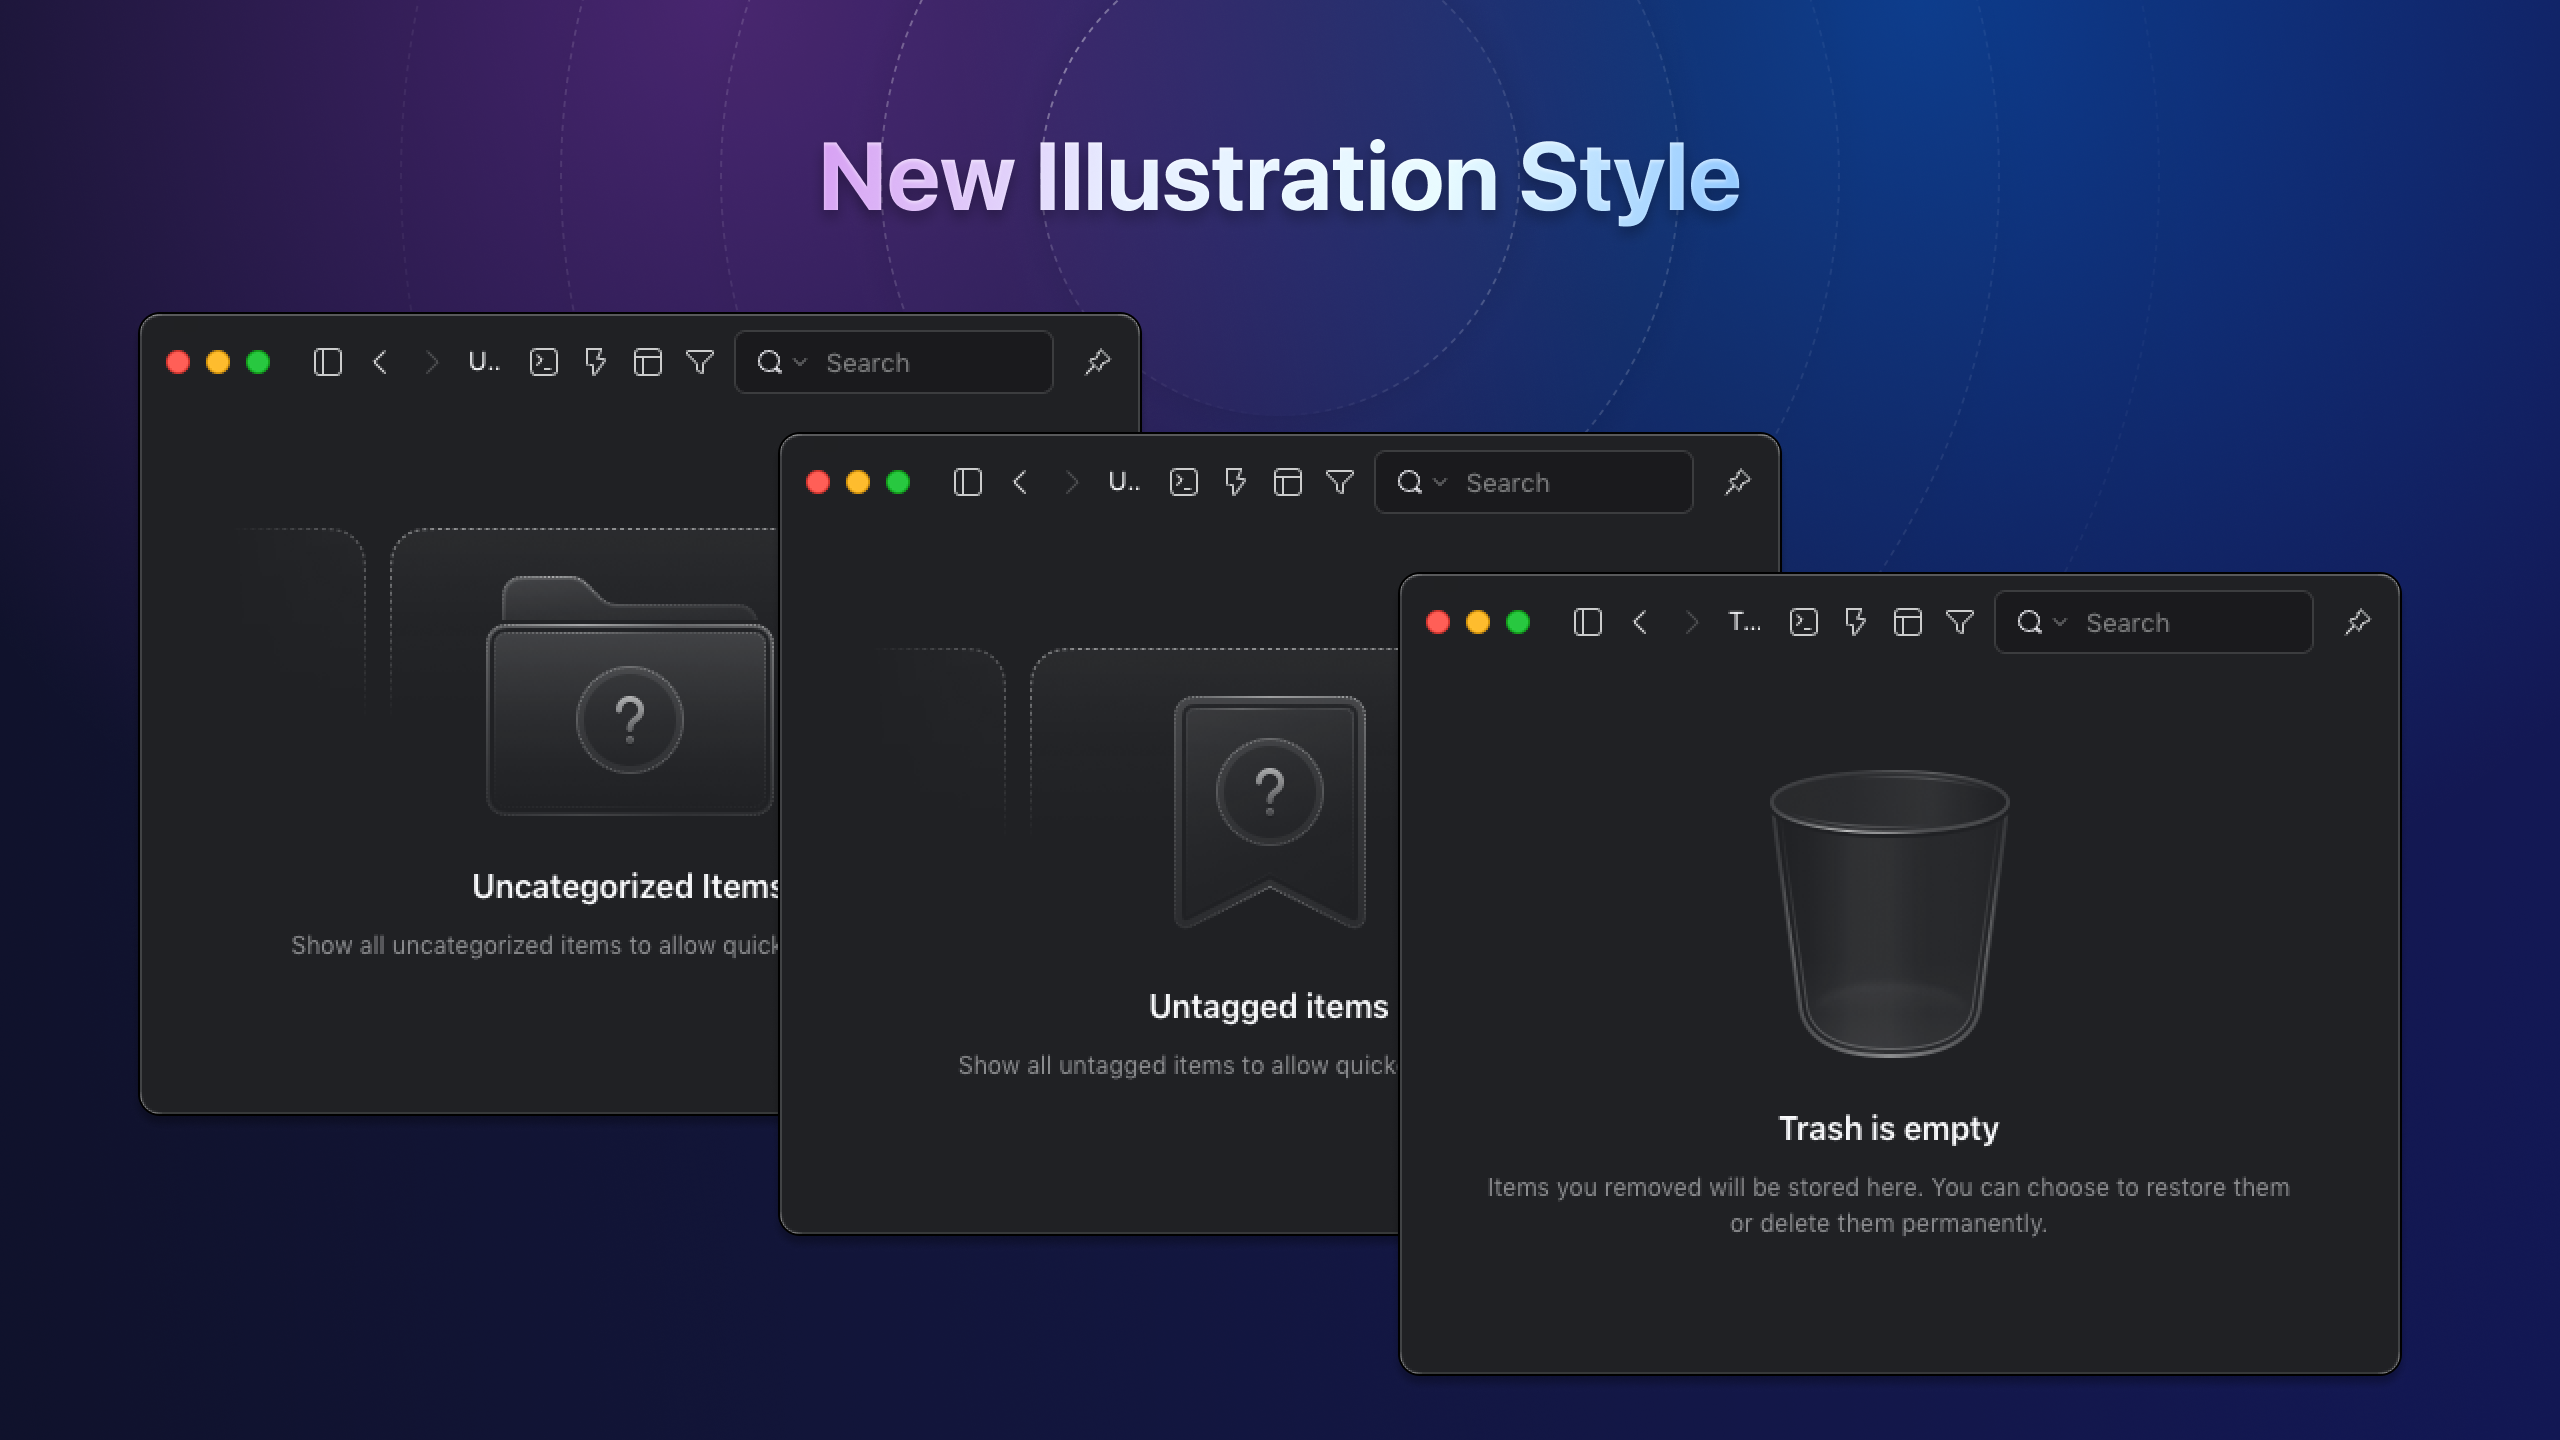Viewport: 2560px width, 1440px height.
Task: Click layout icon in Uncategorized Items window
Action: [647, 362]
